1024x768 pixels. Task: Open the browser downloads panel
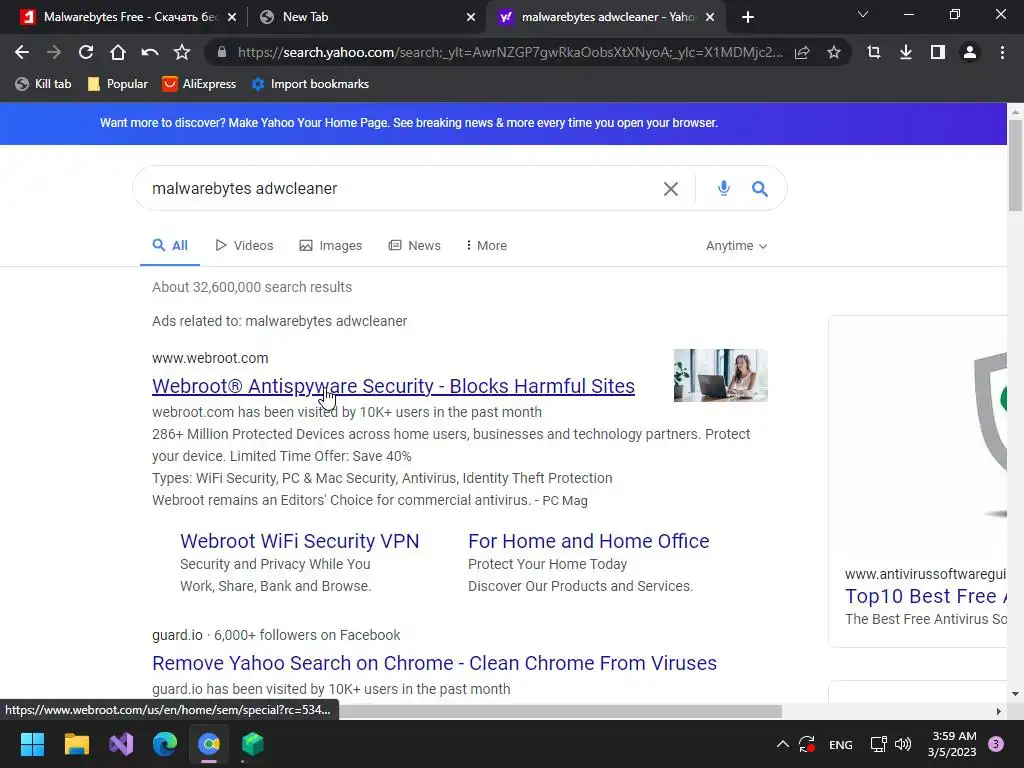[x=906, y=52]
